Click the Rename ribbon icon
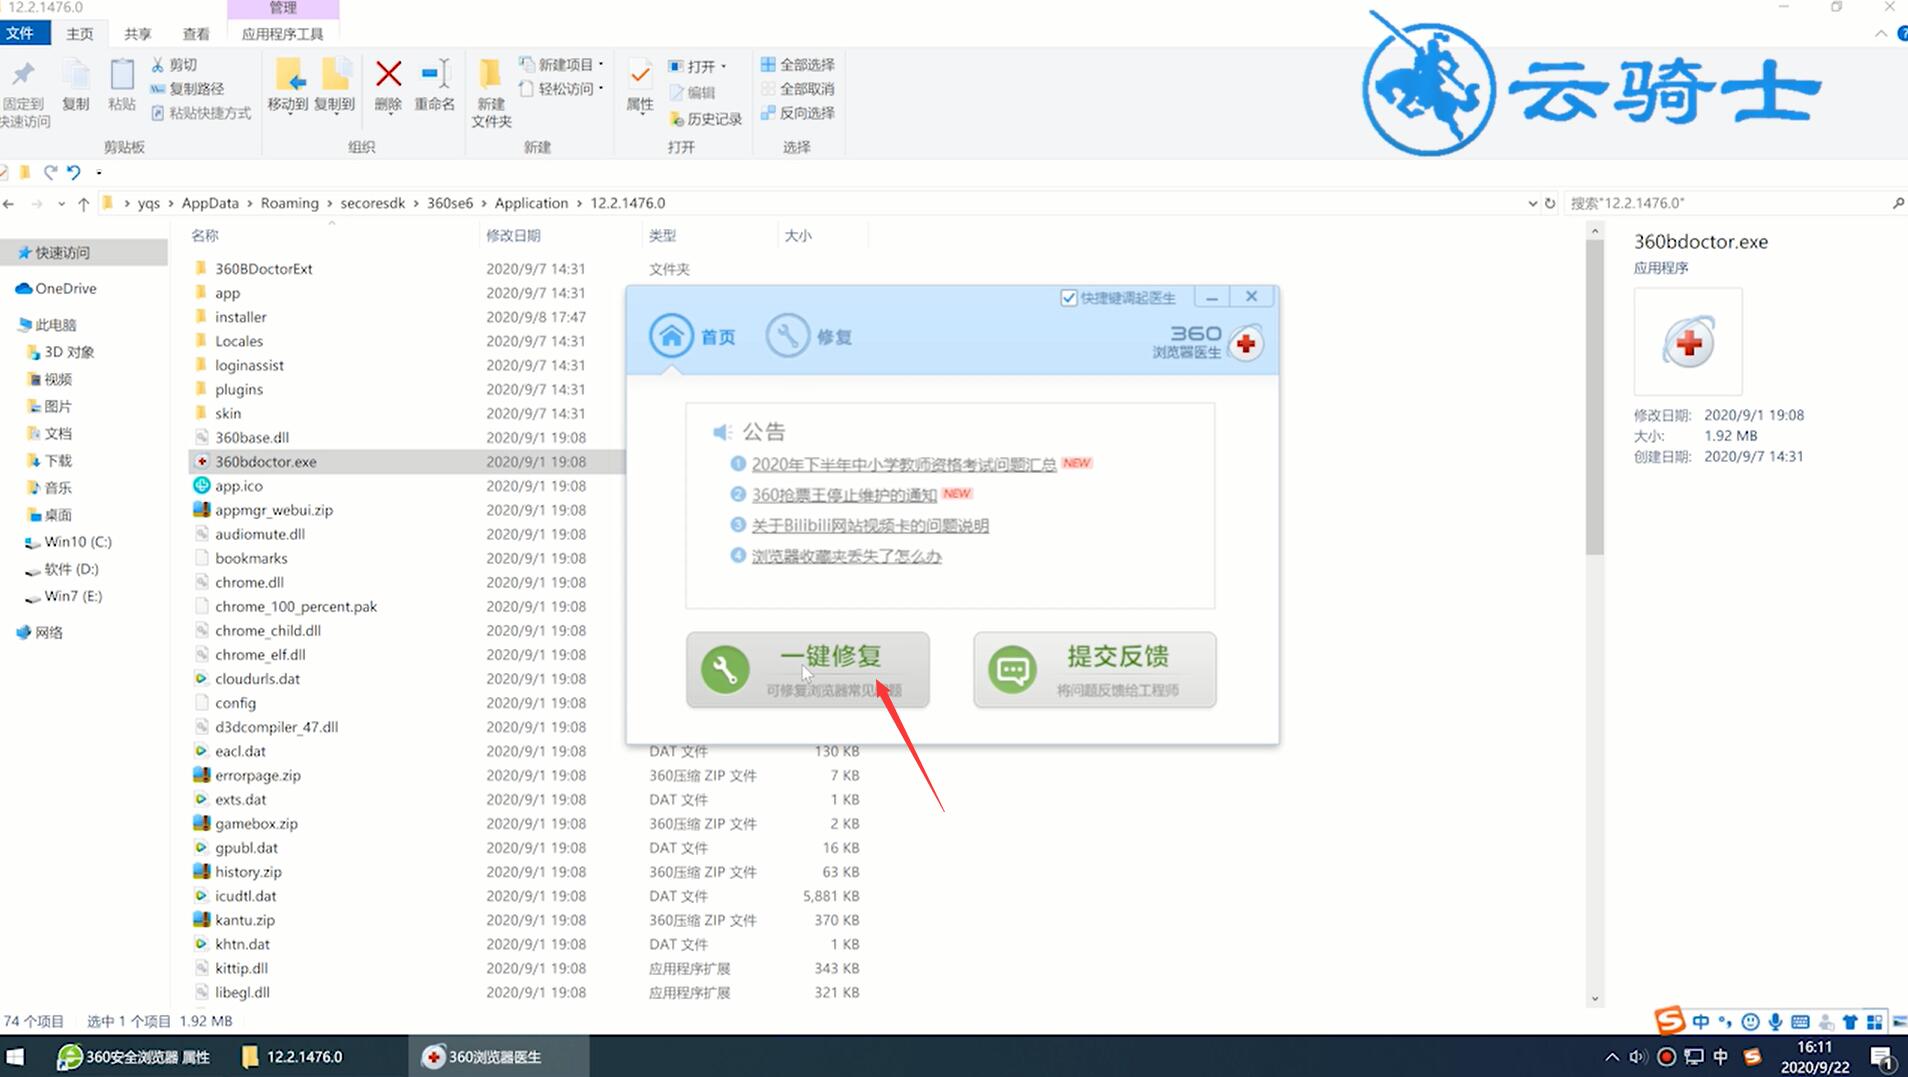 (435, 74)
